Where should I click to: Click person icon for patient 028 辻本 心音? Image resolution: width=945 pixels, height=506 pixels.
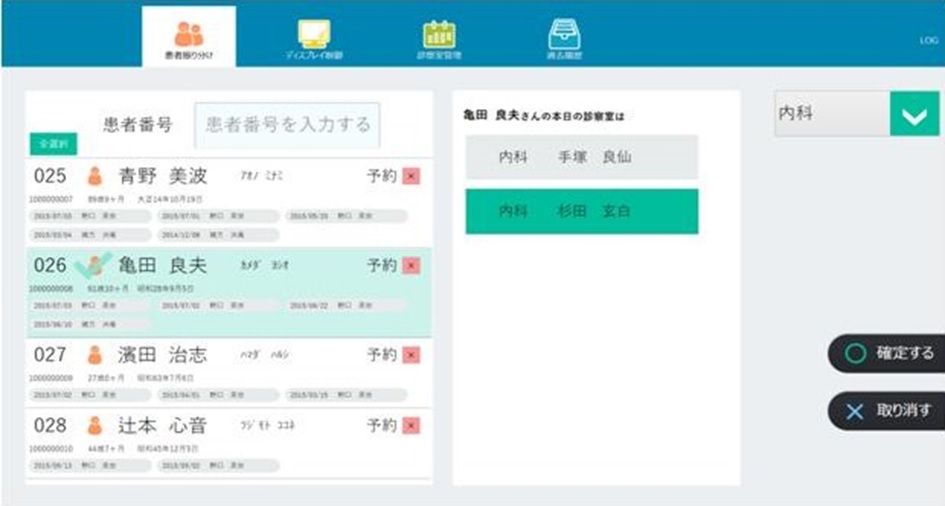pyautogui.click(x=96, y=426)
